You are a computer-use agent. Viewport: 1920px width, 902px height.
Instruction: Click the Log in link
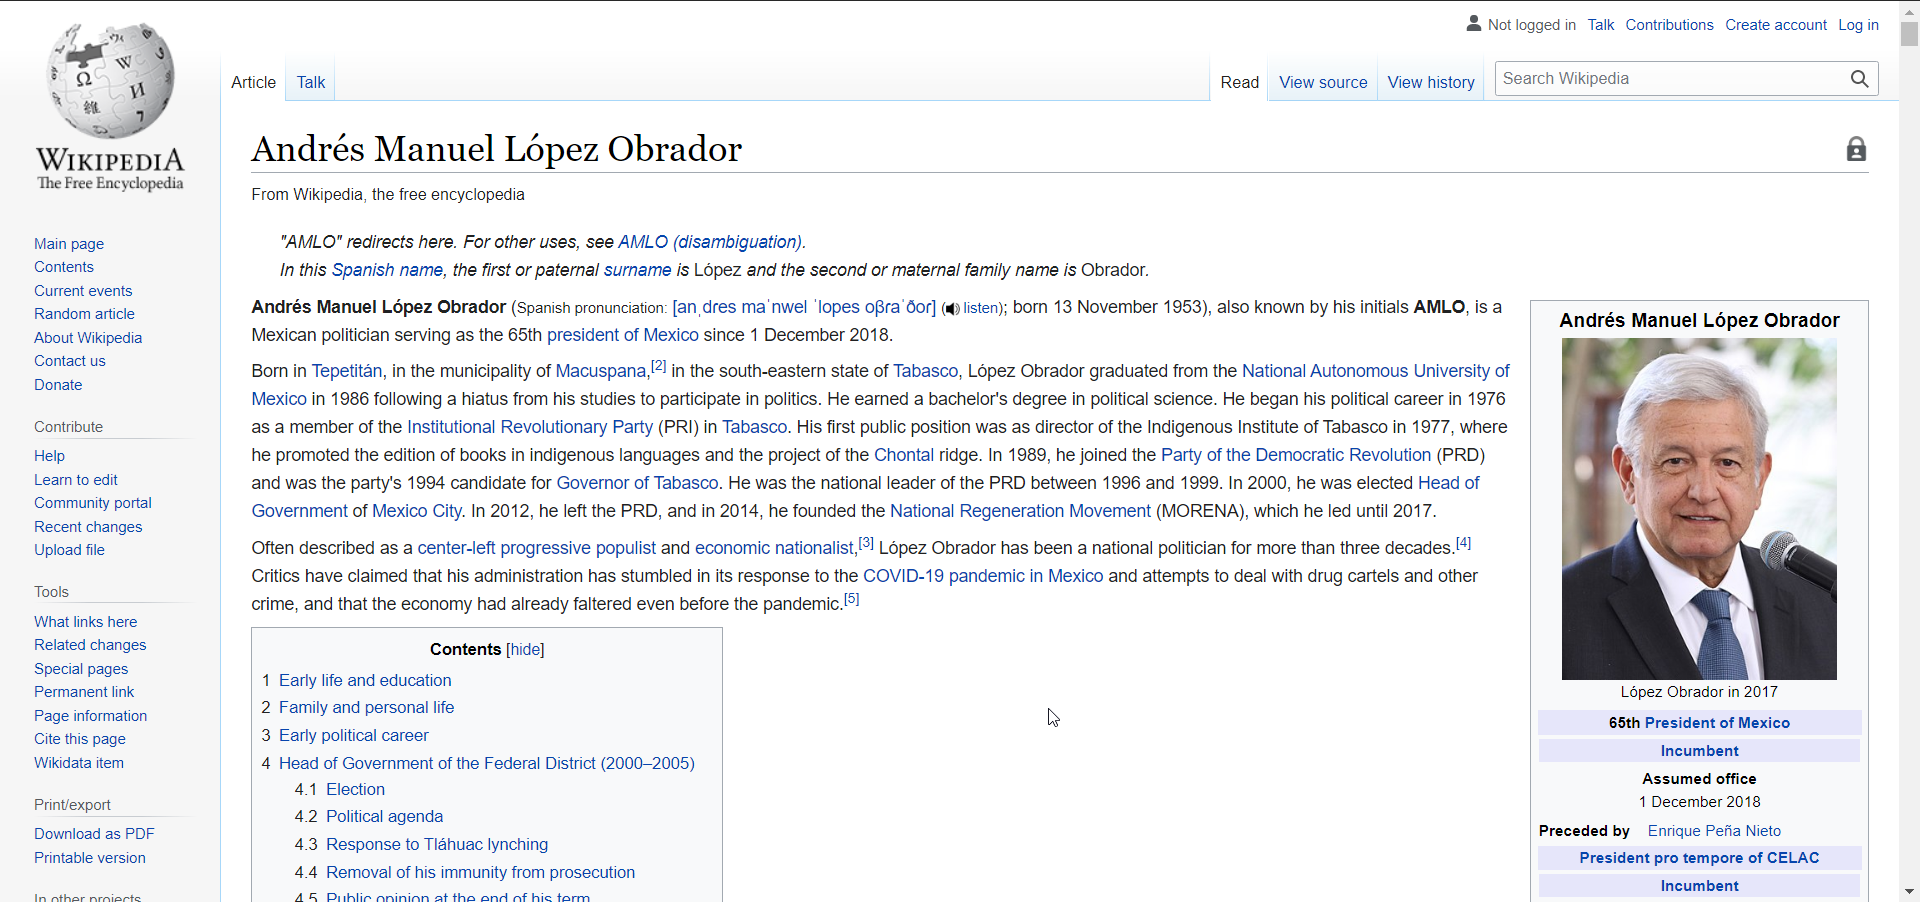click(1858, 25)
